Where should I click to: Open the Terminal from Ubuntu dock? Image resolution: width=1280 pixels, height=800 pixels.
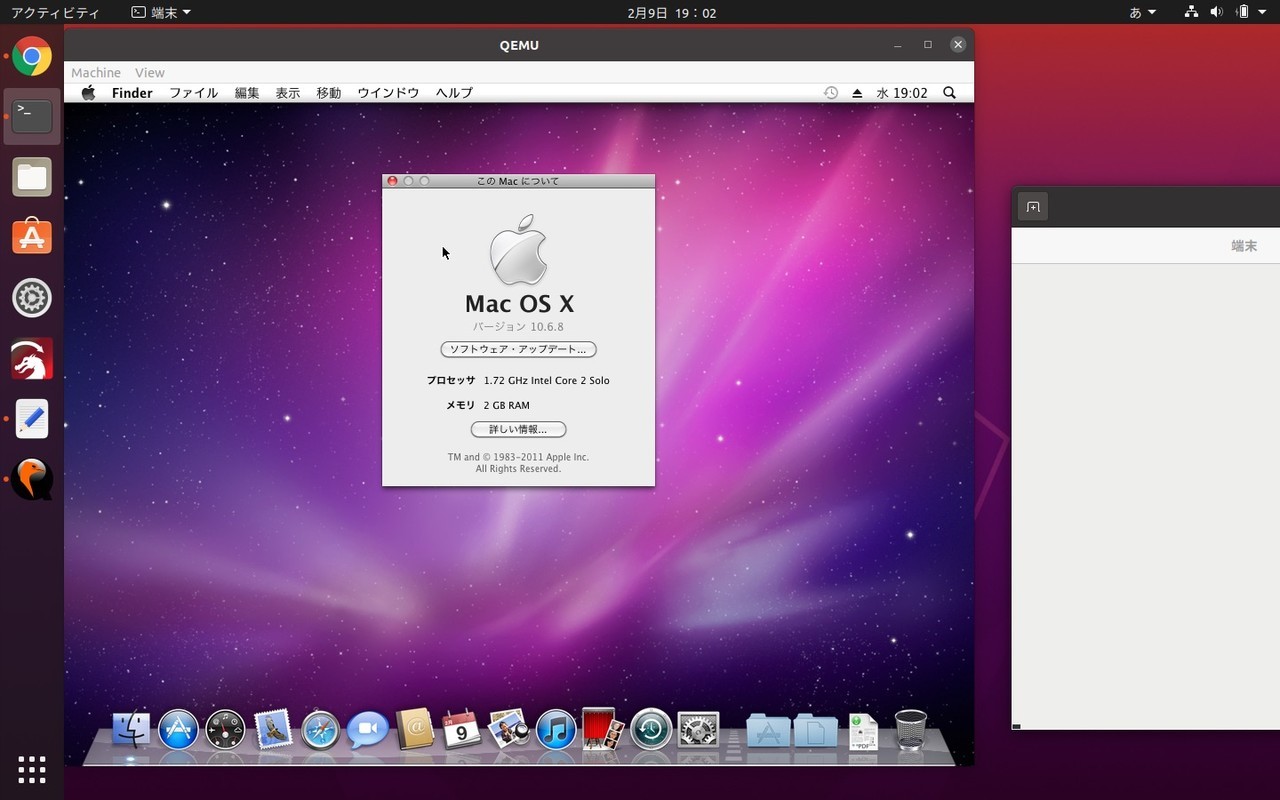[32, 116]
